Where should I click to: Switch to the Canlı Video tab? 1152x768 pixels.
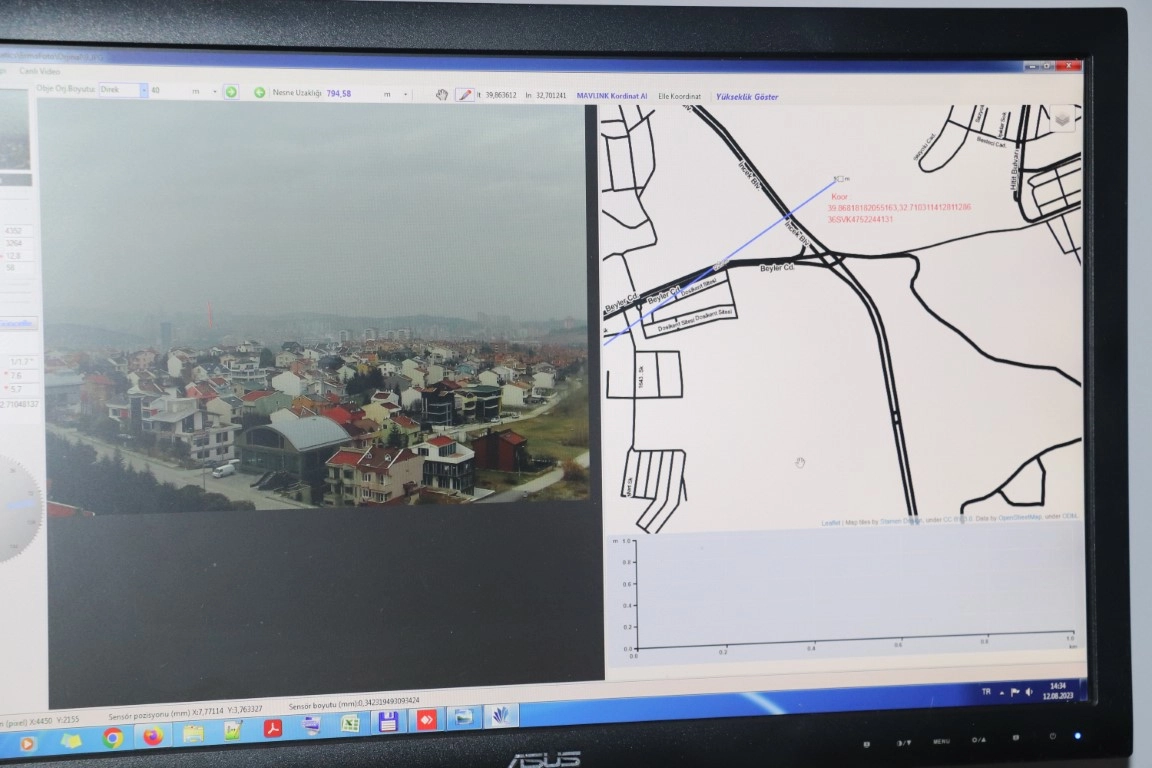(x=40, y=72)
